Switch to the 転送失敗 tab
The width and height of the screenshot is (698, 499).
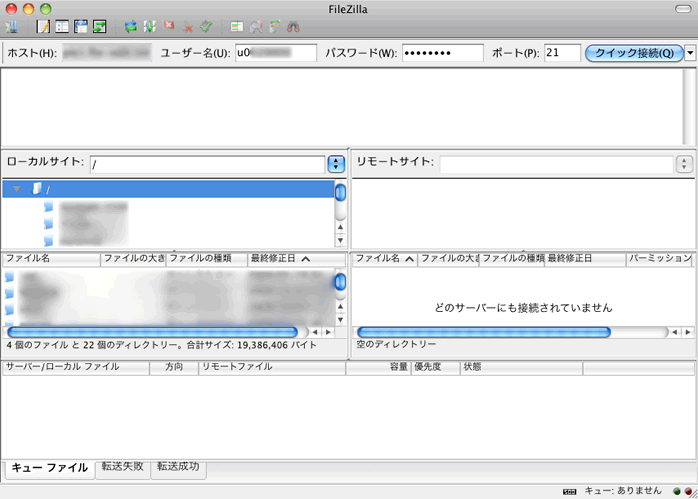[123, 467]
